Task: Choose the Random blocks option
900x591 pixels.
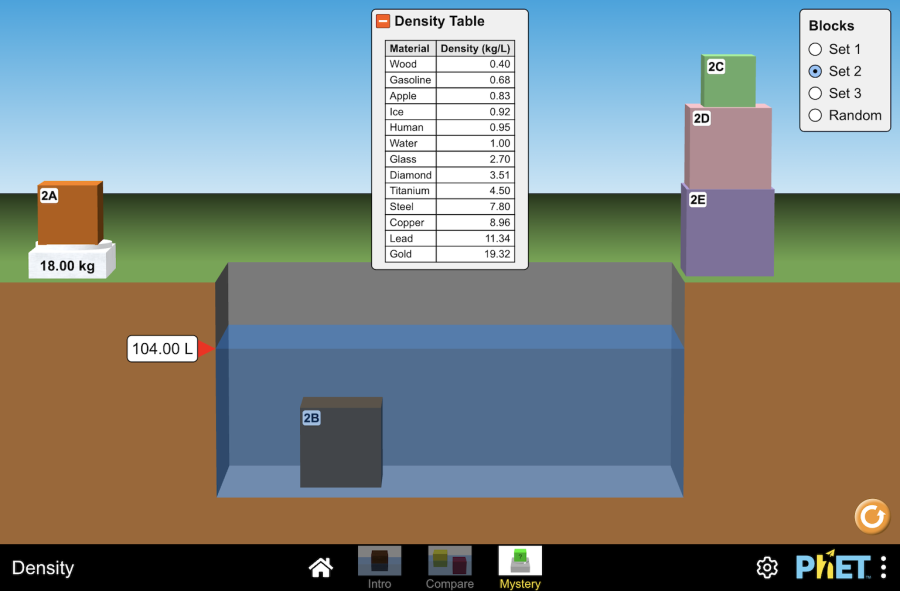Action: click(816, 115)
